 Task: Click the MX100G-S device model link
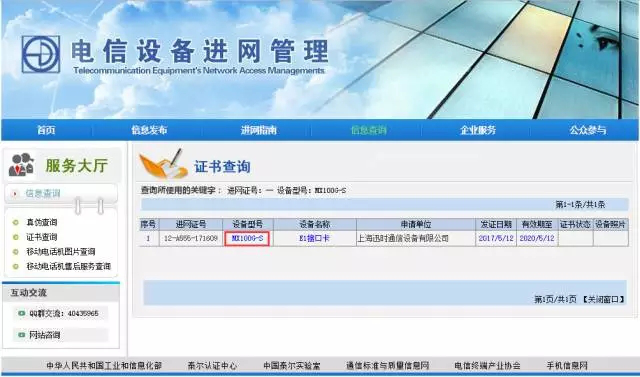(x=247, y=238)
